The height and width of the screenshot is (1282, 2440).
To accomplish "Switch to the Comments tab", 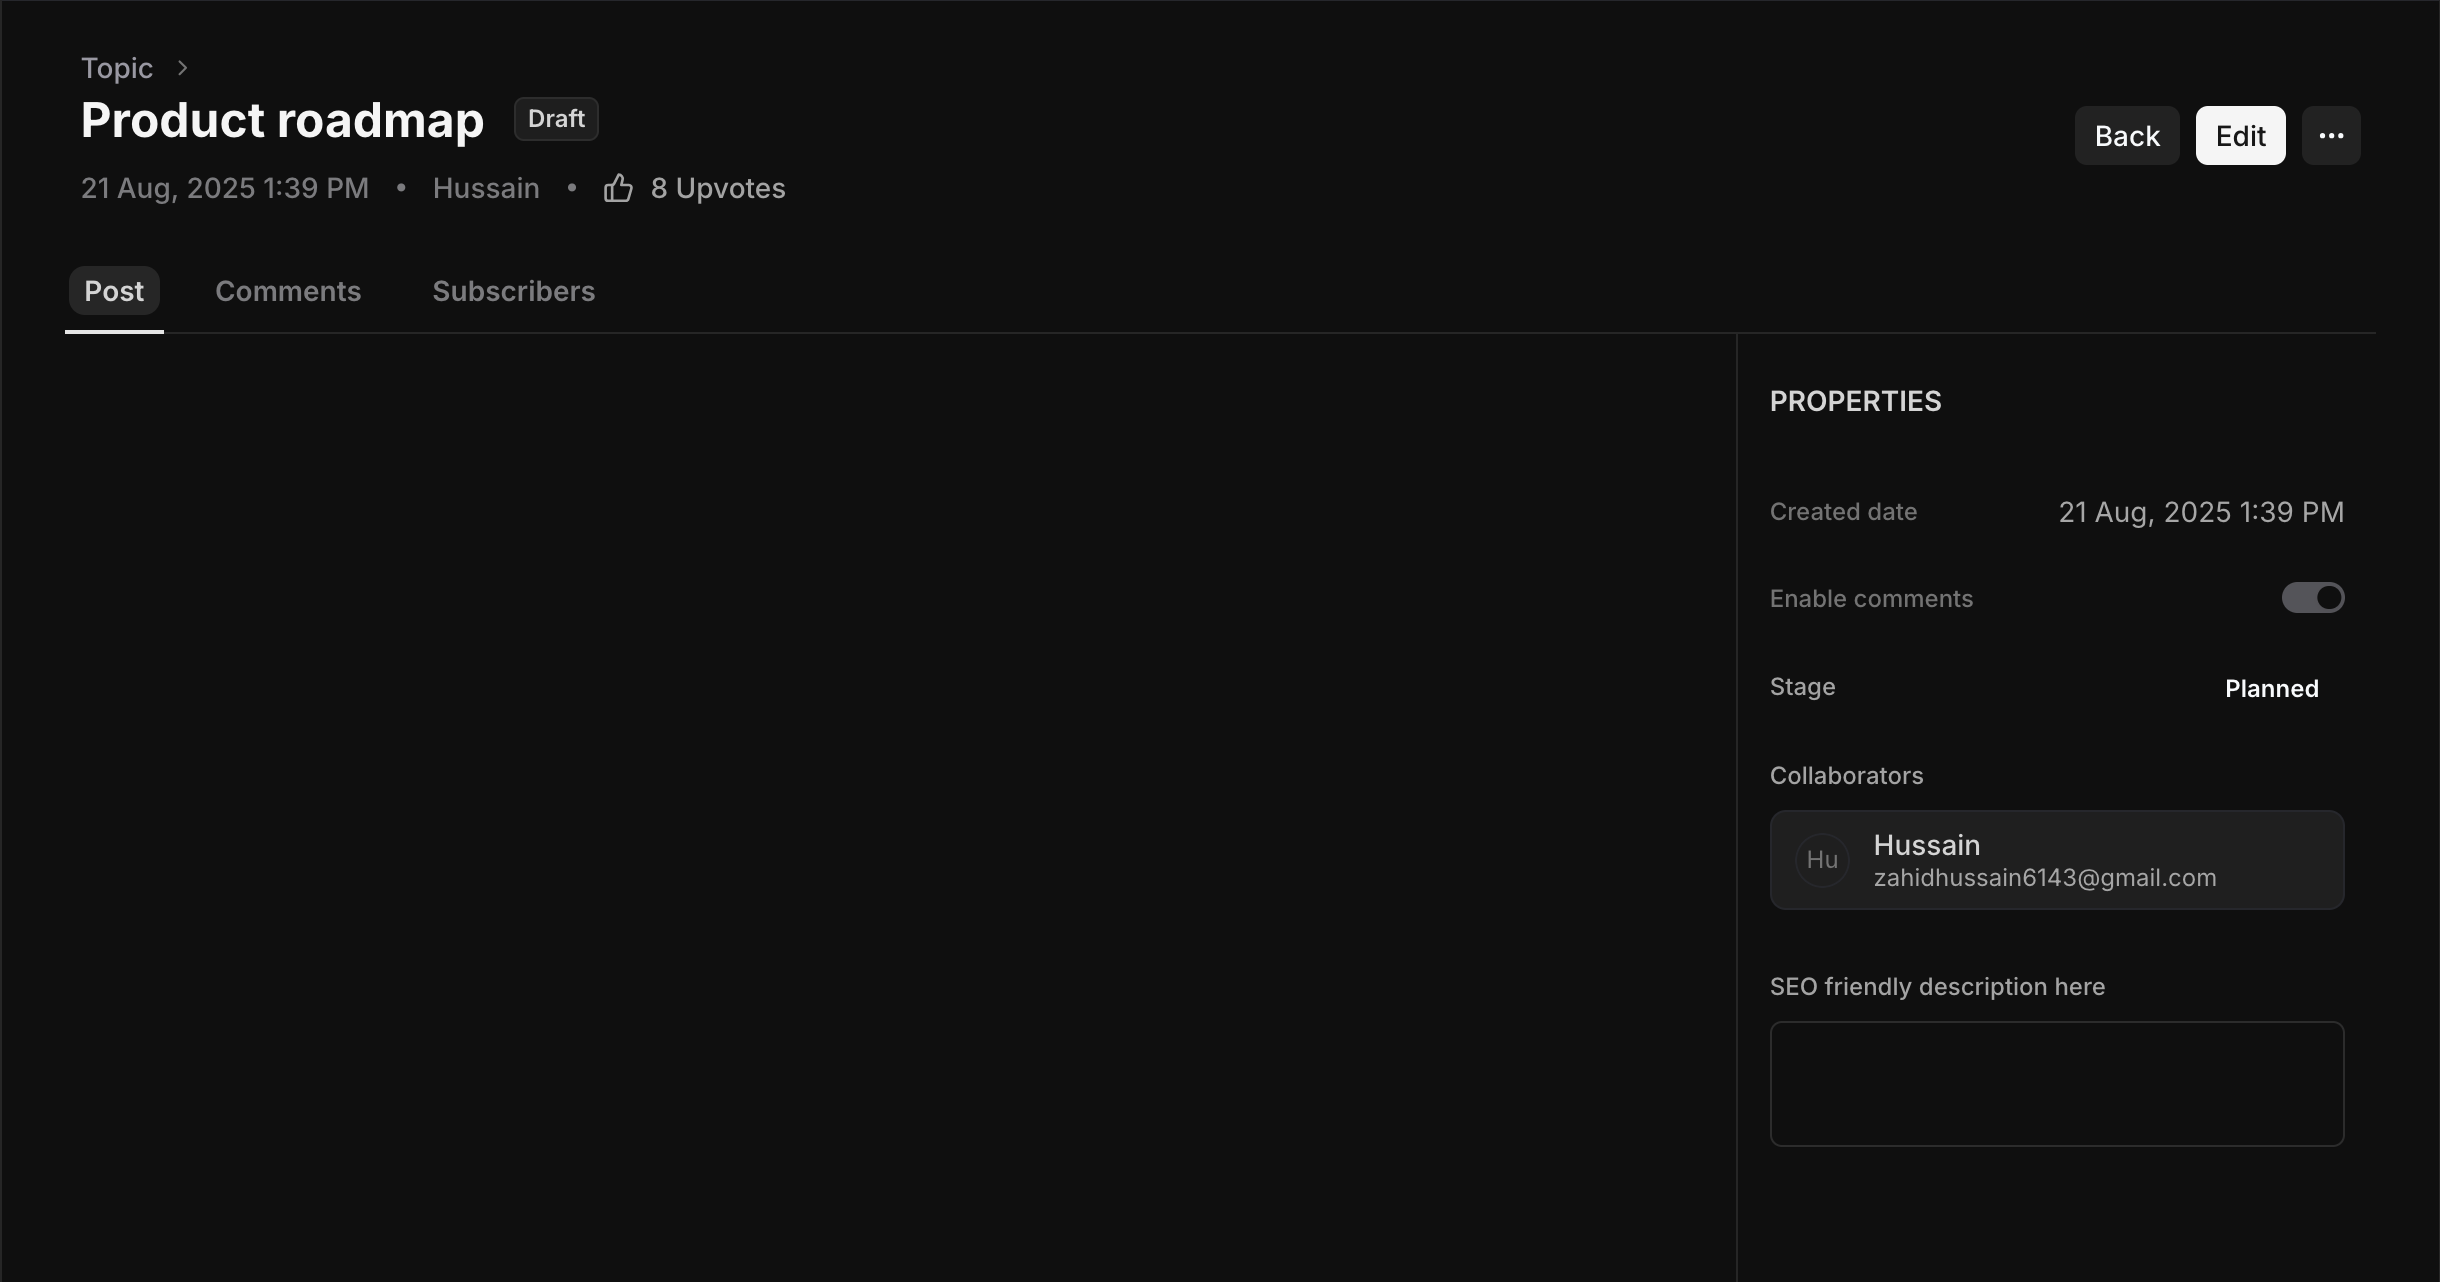I will pyautogui.click(x=288, y=292).
